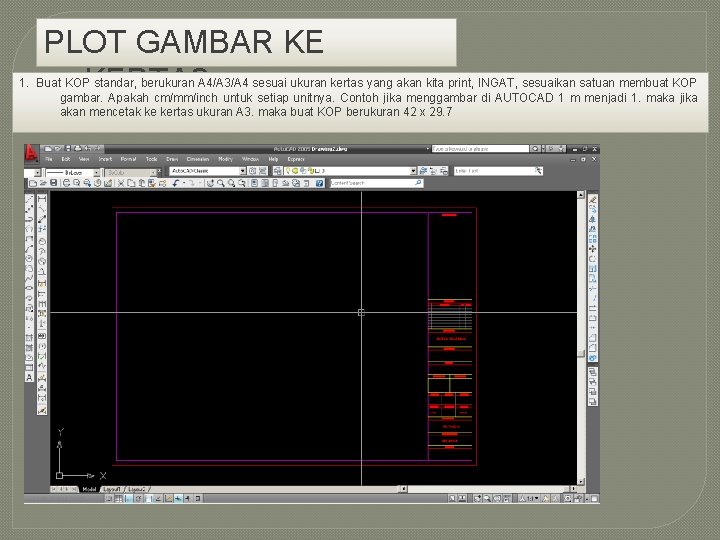Open the Tool Palettes window icon
Viewport: 720px width, 540px height.
[275, 183]
